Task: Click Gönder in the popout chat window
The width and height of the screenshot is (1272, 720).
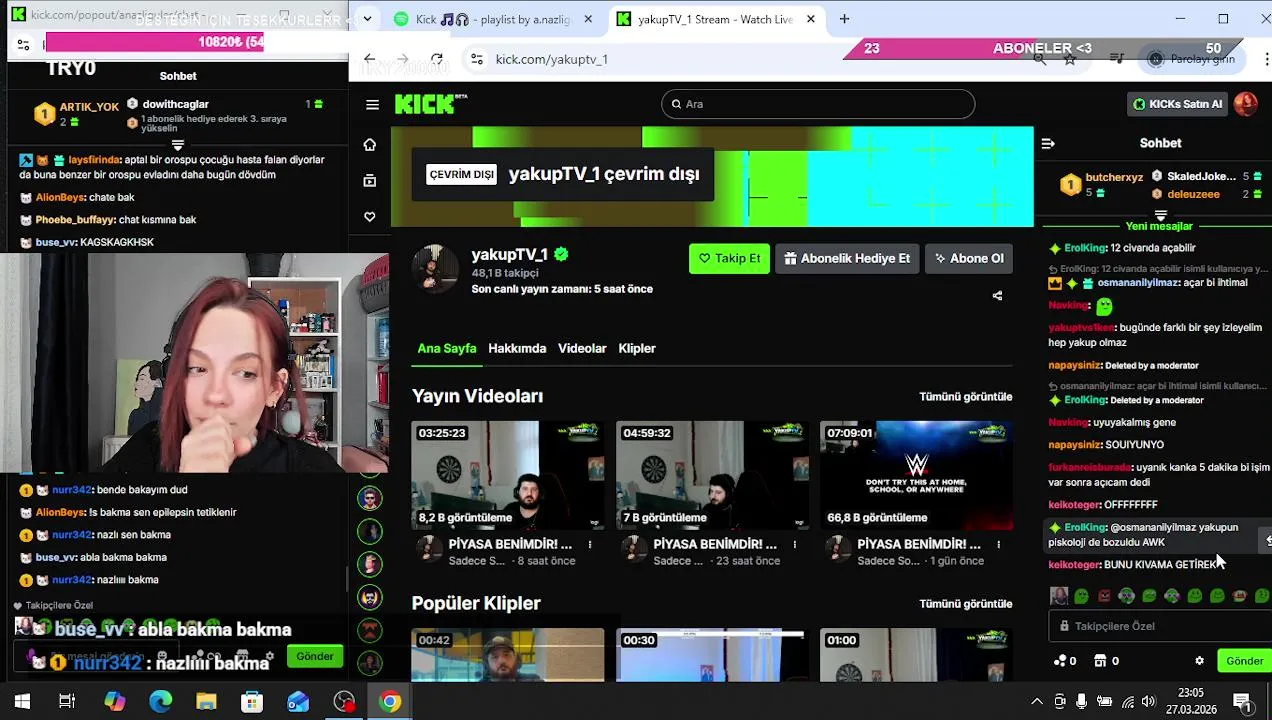Action: 314,657
